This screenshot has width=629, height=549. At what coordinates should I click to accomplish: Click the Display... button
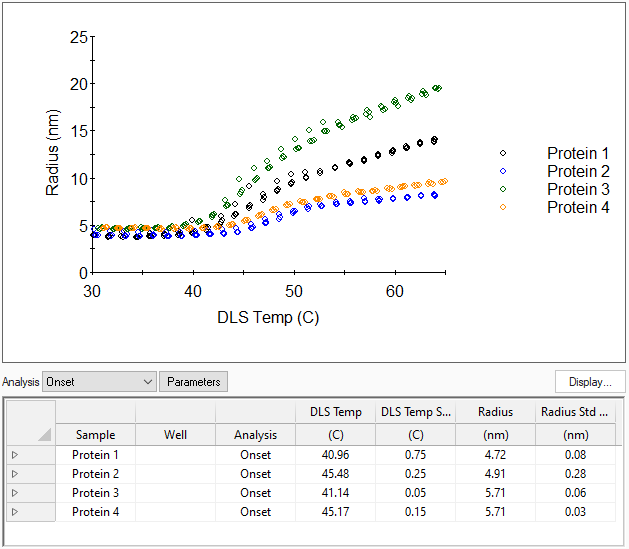(590, 382)
